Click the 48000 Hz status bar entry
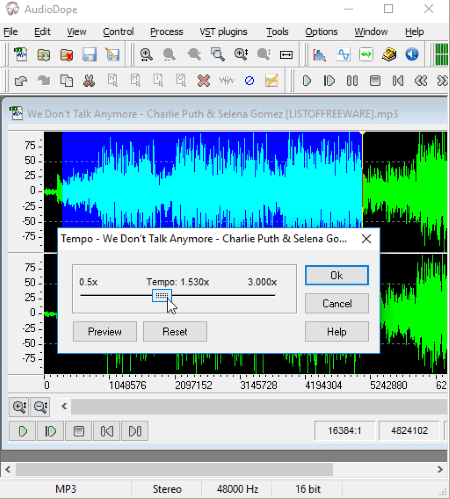 (237, 489)
